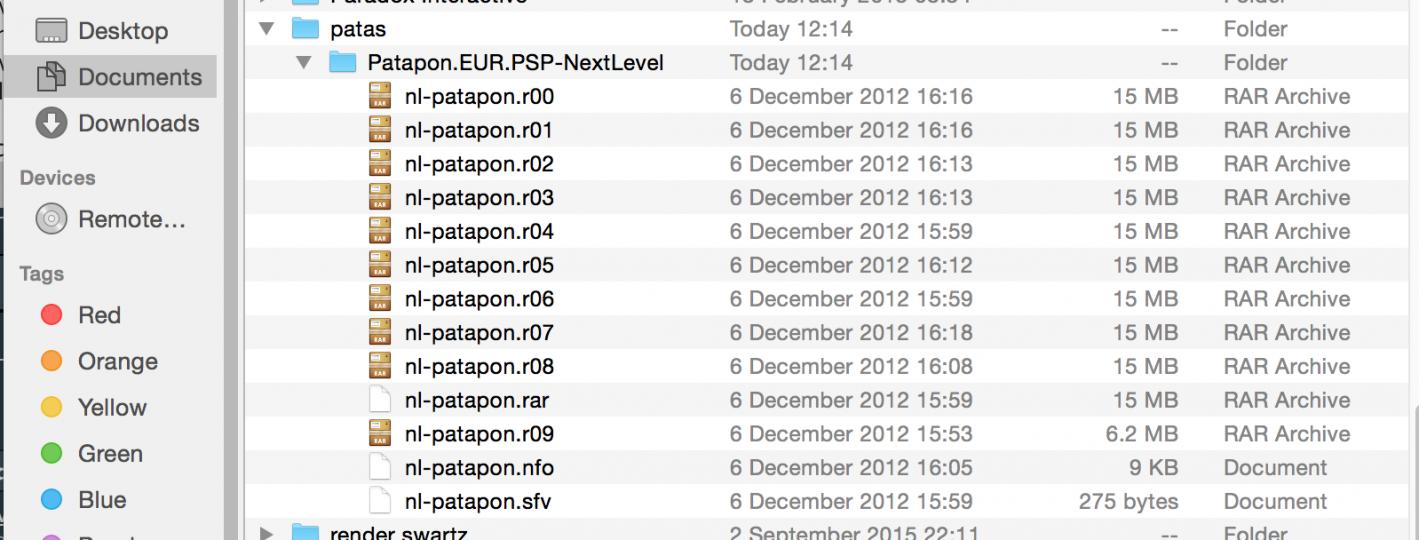The height and width of the screenshot is (540, 1419).
Task: Click the RAR icon of nl-patapon.r08
Action: (x=380, y=366)
